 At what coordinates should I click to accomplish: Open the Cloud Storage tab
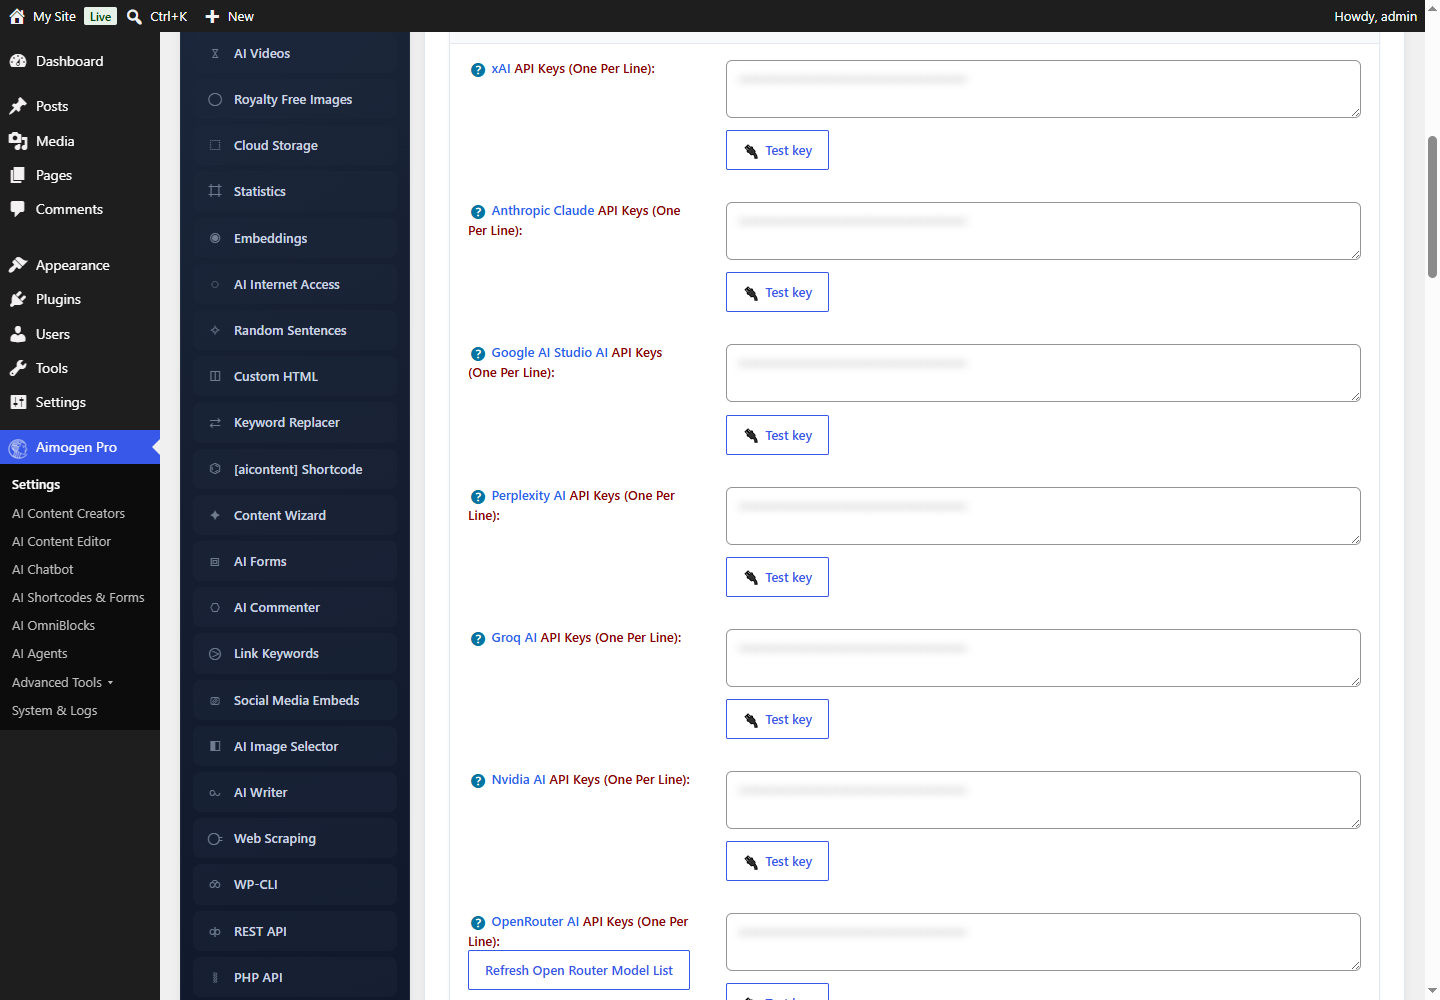click(295, 146)
